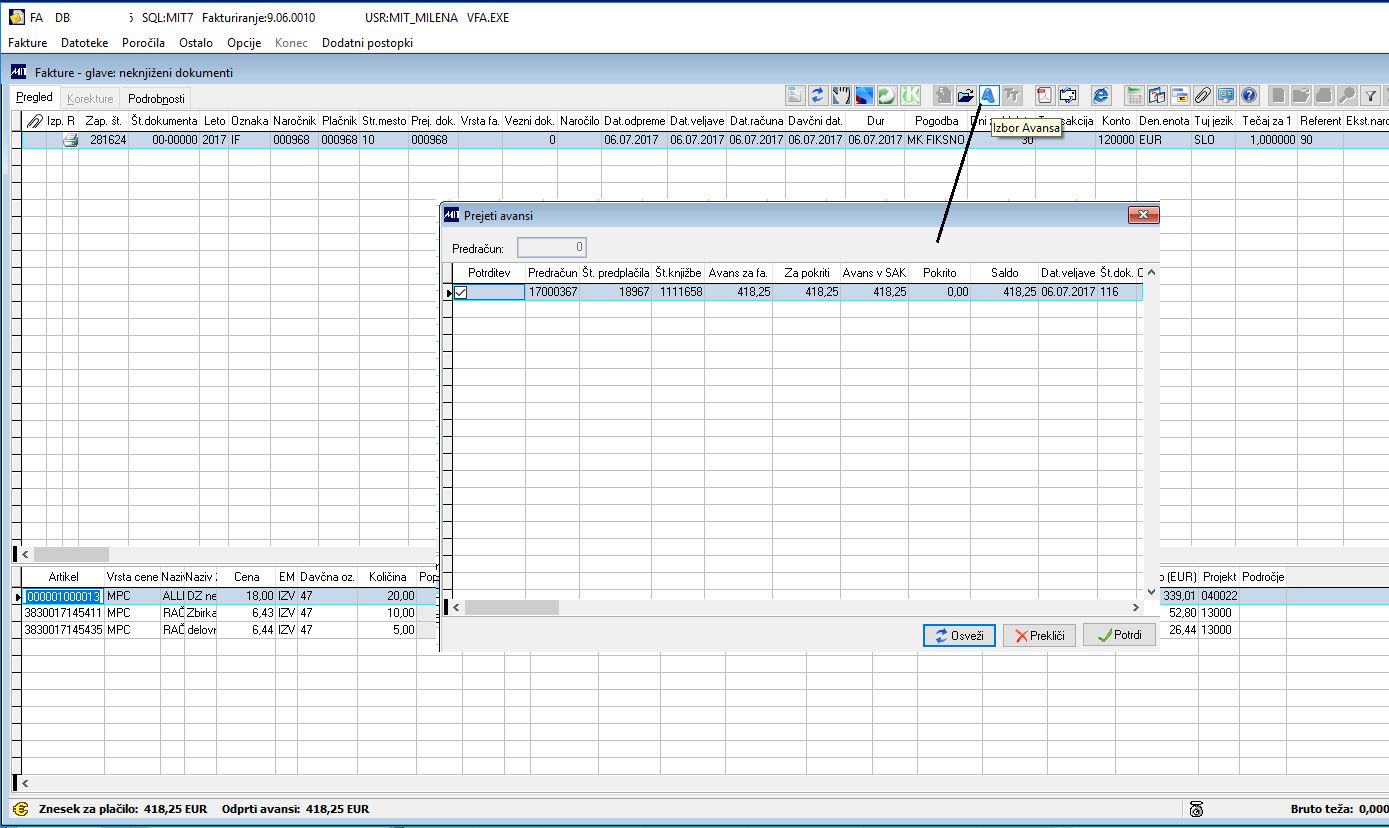Open the paperclip attachments icon

[x=1203, y=95]
